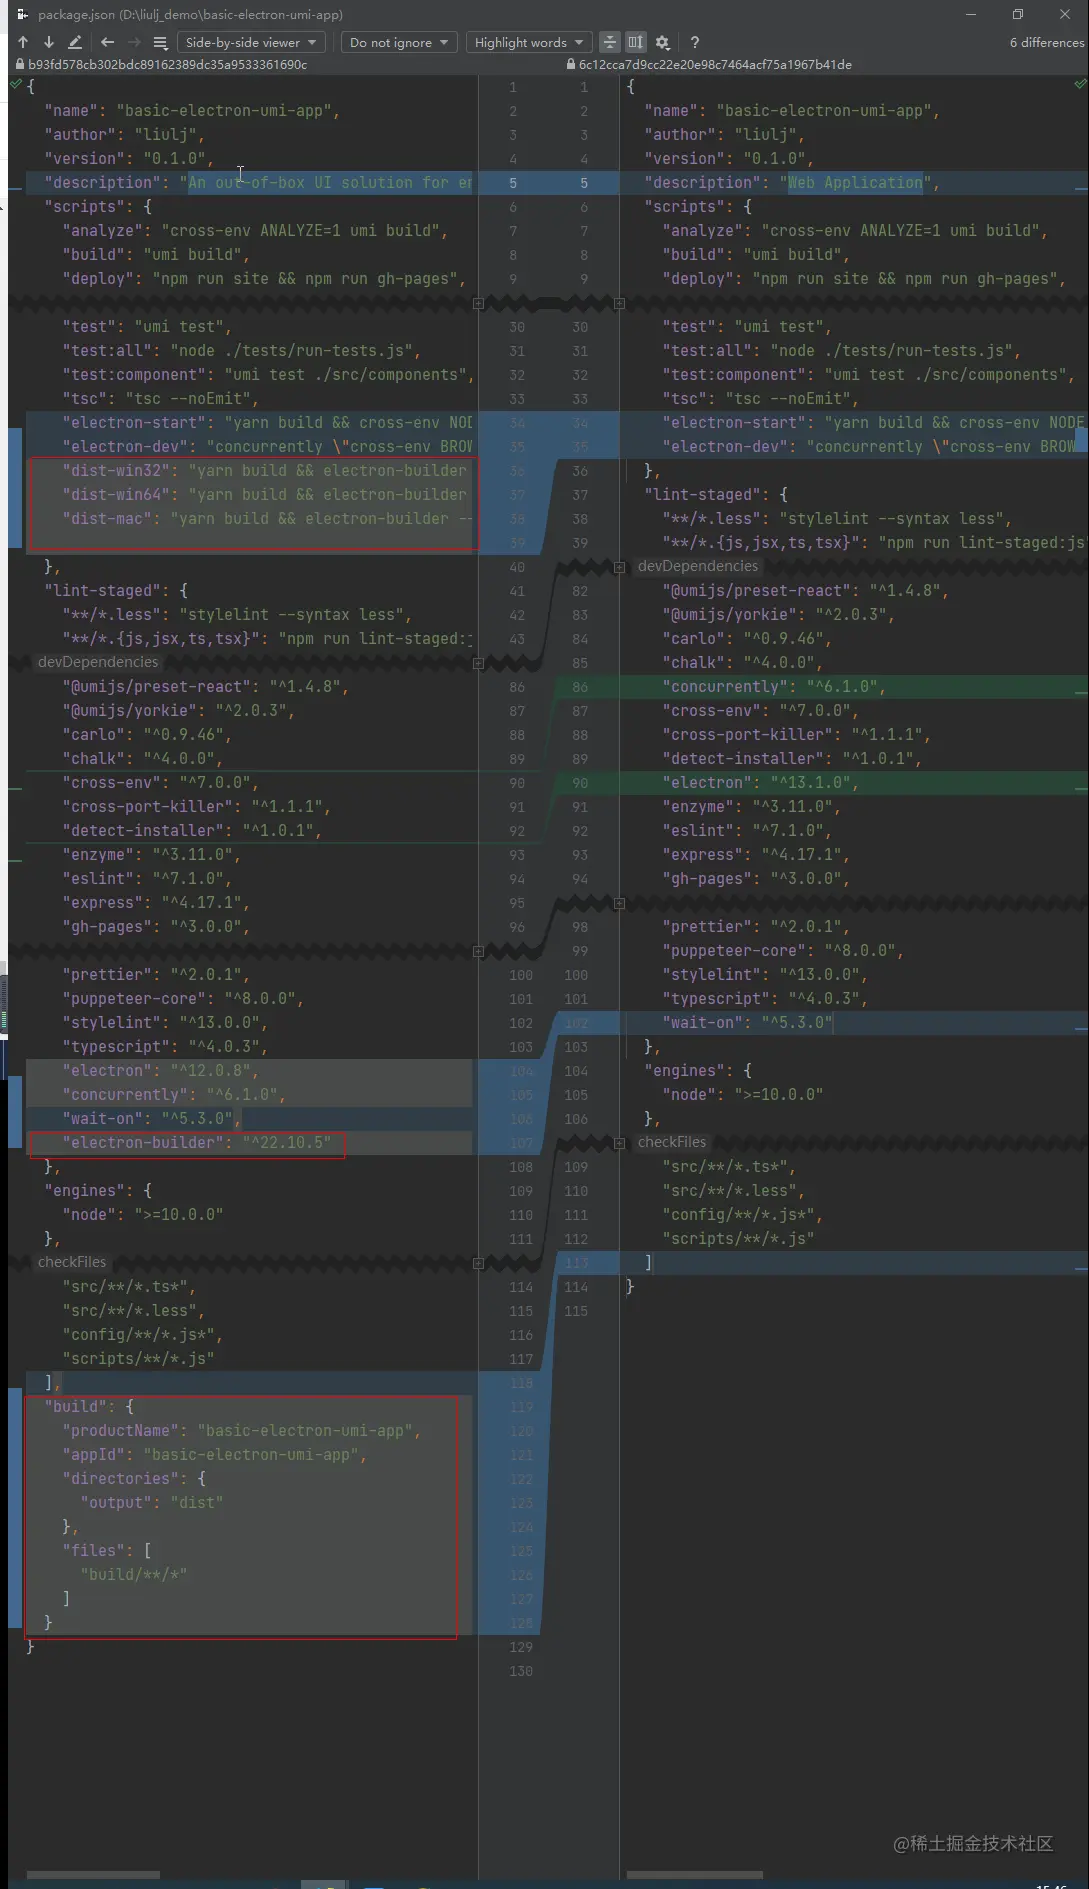Toggle collapse unchanged fragments
The width and height of the screenshot is (1089, 1889).
pos(609,42)
